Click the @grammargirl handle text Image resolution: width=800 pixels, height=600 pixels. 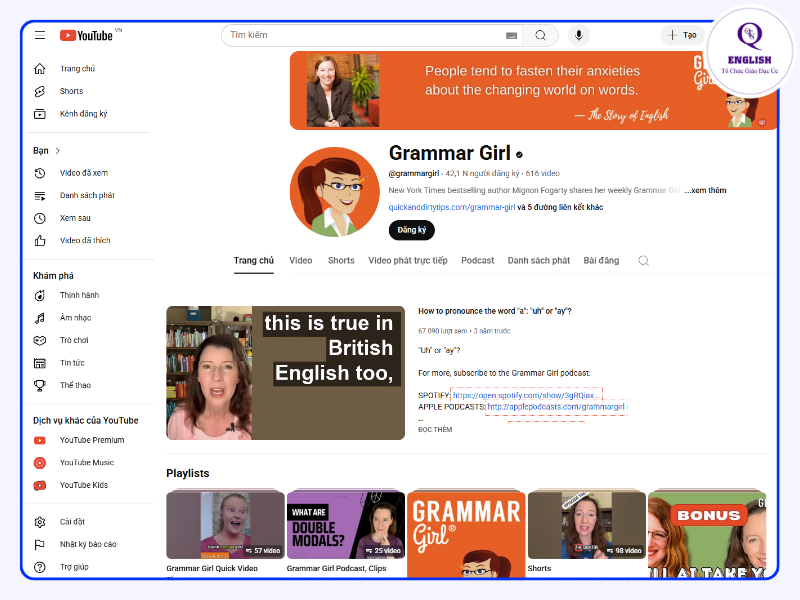click(413, 173)
